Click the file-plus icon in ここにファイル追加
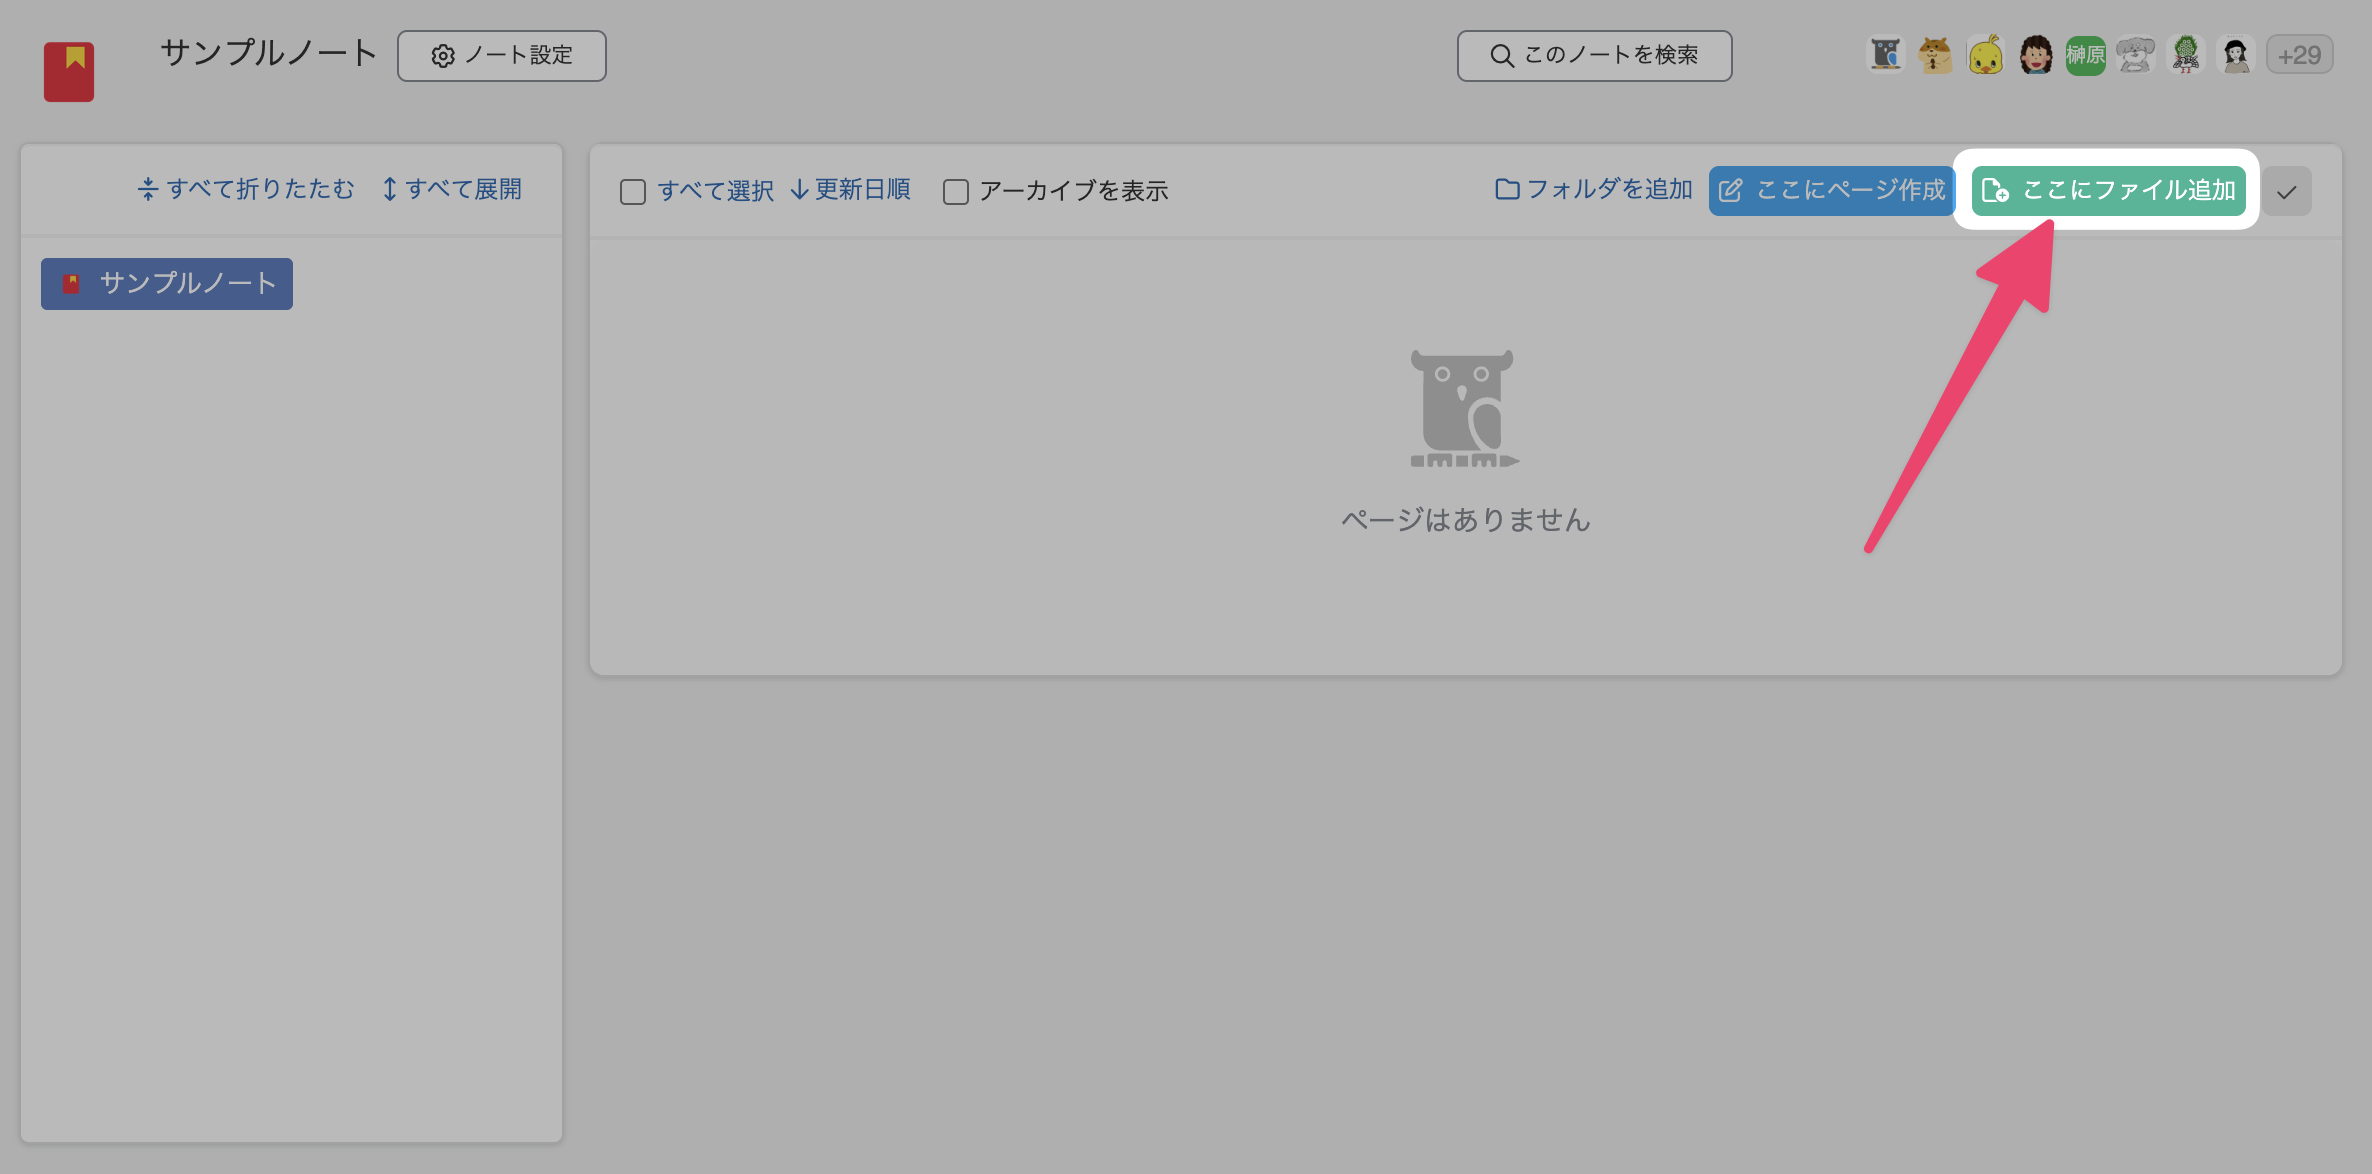The image size is (2372, 1174). (1997, 191)
